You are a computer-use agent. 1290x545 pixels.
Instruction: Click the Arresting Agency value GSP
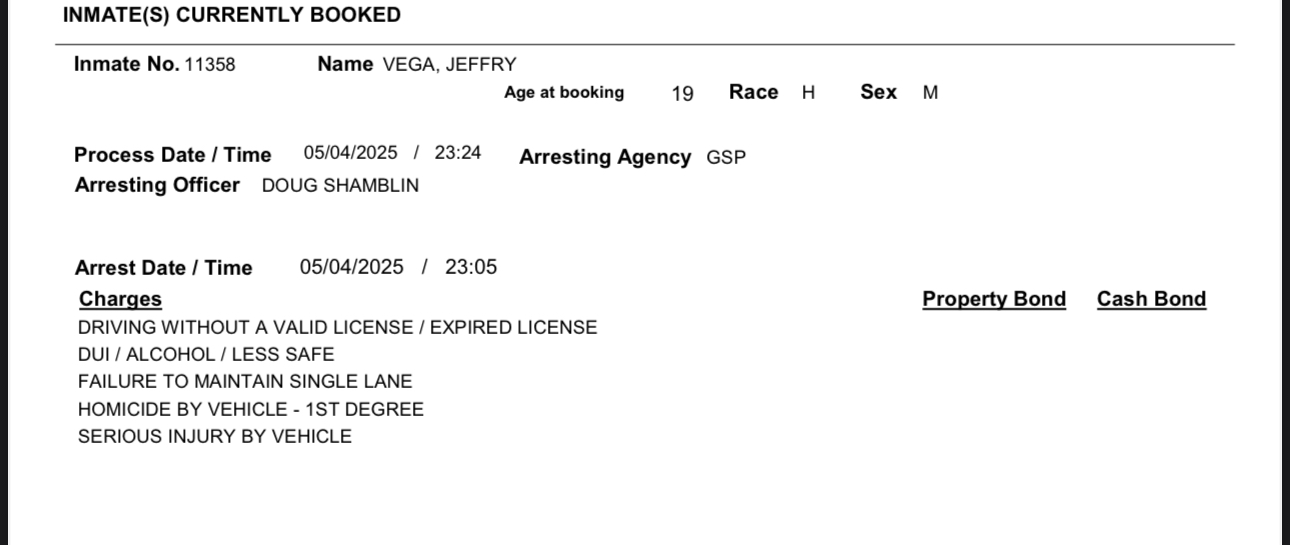click(x=726, y=158)
